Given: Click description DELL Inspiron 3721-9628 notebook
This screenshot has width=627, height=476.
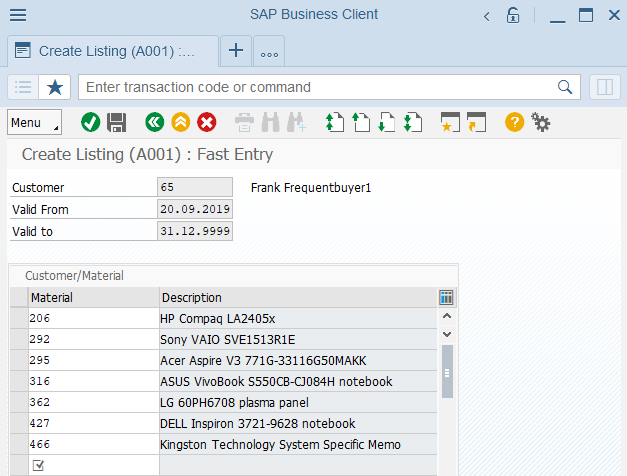Looking at the screenshot, I should 298,423.
